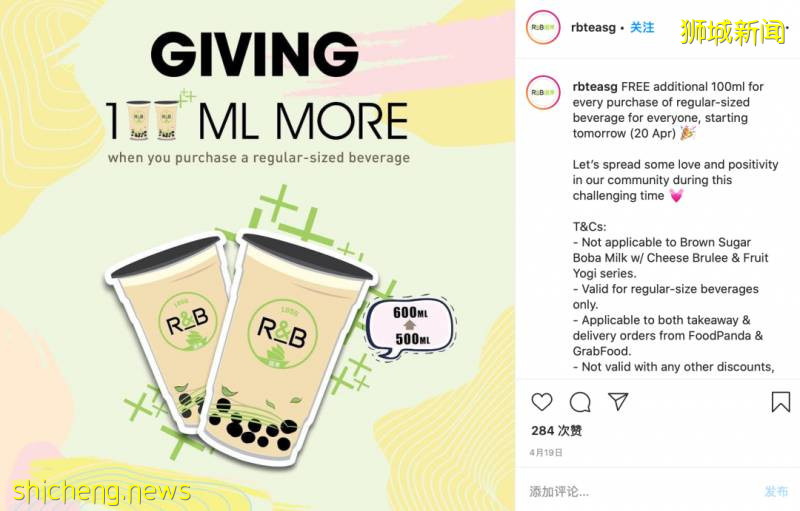Screen dimensions: 800x511
Task: Open rbteasg profile picture in the header
Action: point(543,27)
